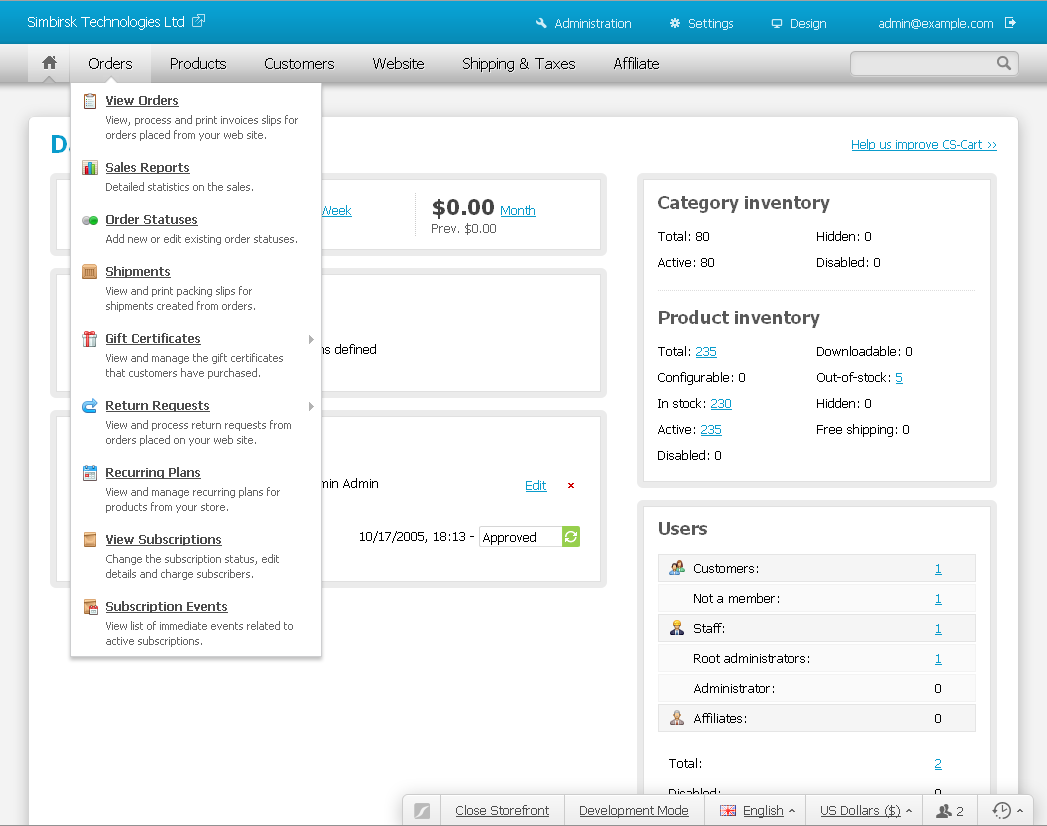Open the Customers menu
Viewport: 1047px width, 826px height.
[x=299, y=63]
